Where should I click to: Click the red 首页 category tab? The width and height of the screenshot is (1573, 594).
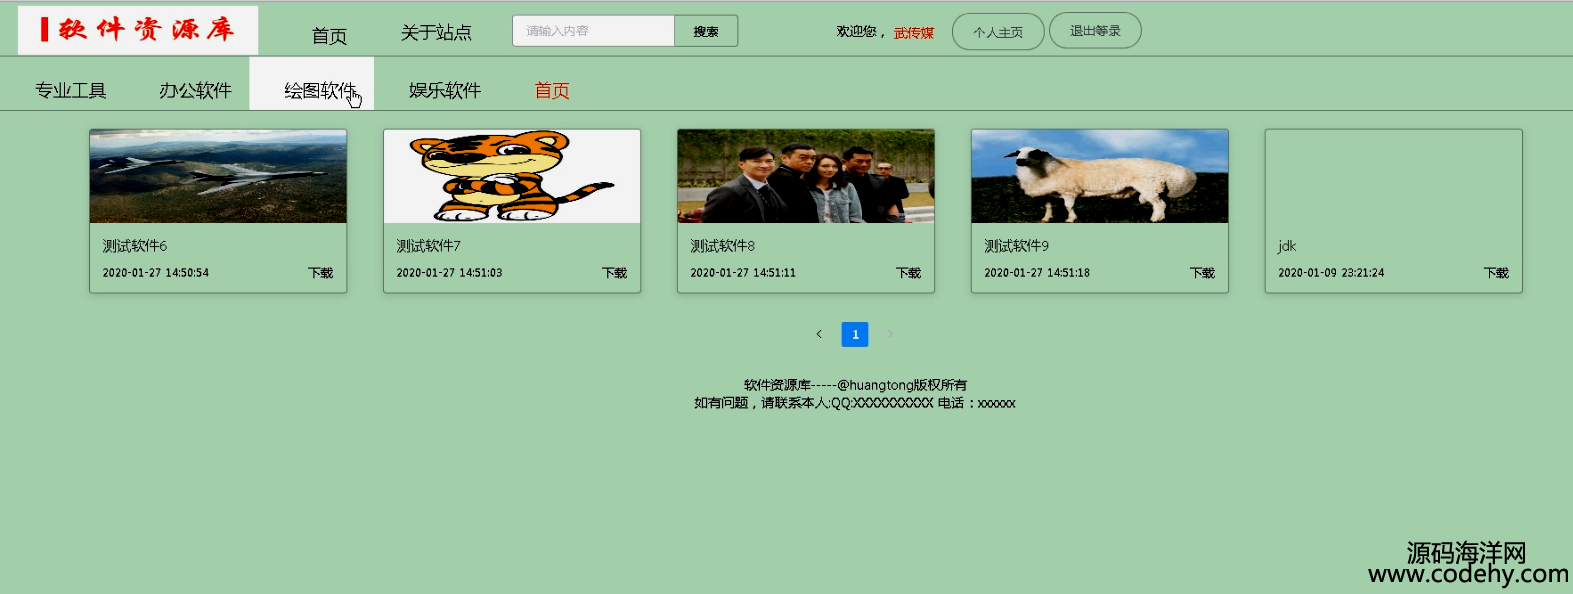point(552,90)
